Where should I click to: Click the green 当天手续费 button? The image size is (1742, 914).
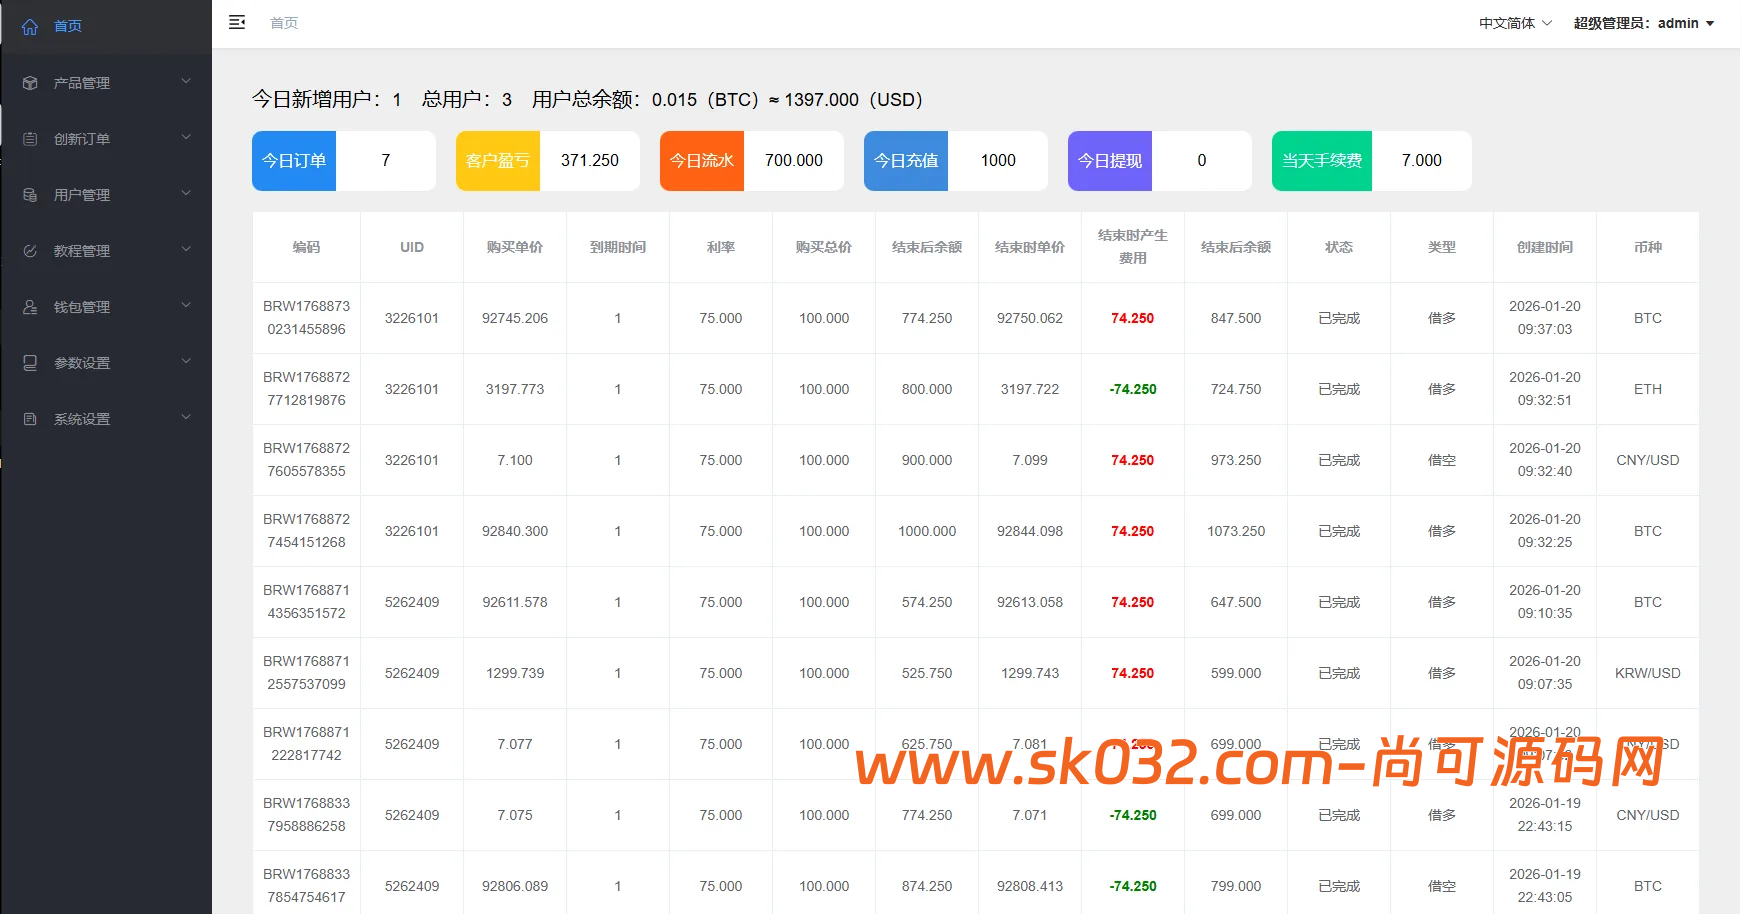(x=1321, y=160)
